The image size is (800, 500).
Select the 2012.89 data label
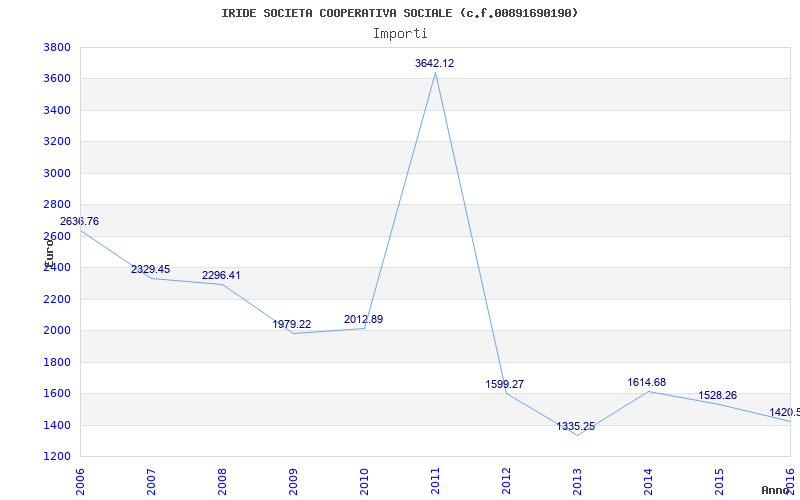point(363,319)
